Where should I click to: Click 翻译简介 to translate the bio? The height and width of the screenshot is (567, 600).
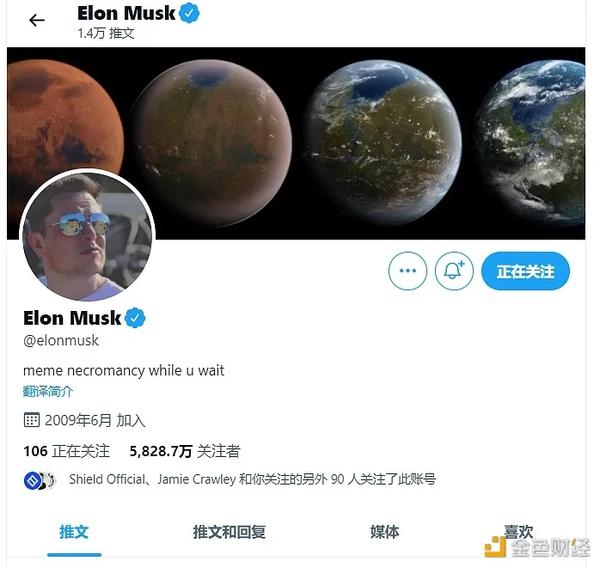point(48,391)
